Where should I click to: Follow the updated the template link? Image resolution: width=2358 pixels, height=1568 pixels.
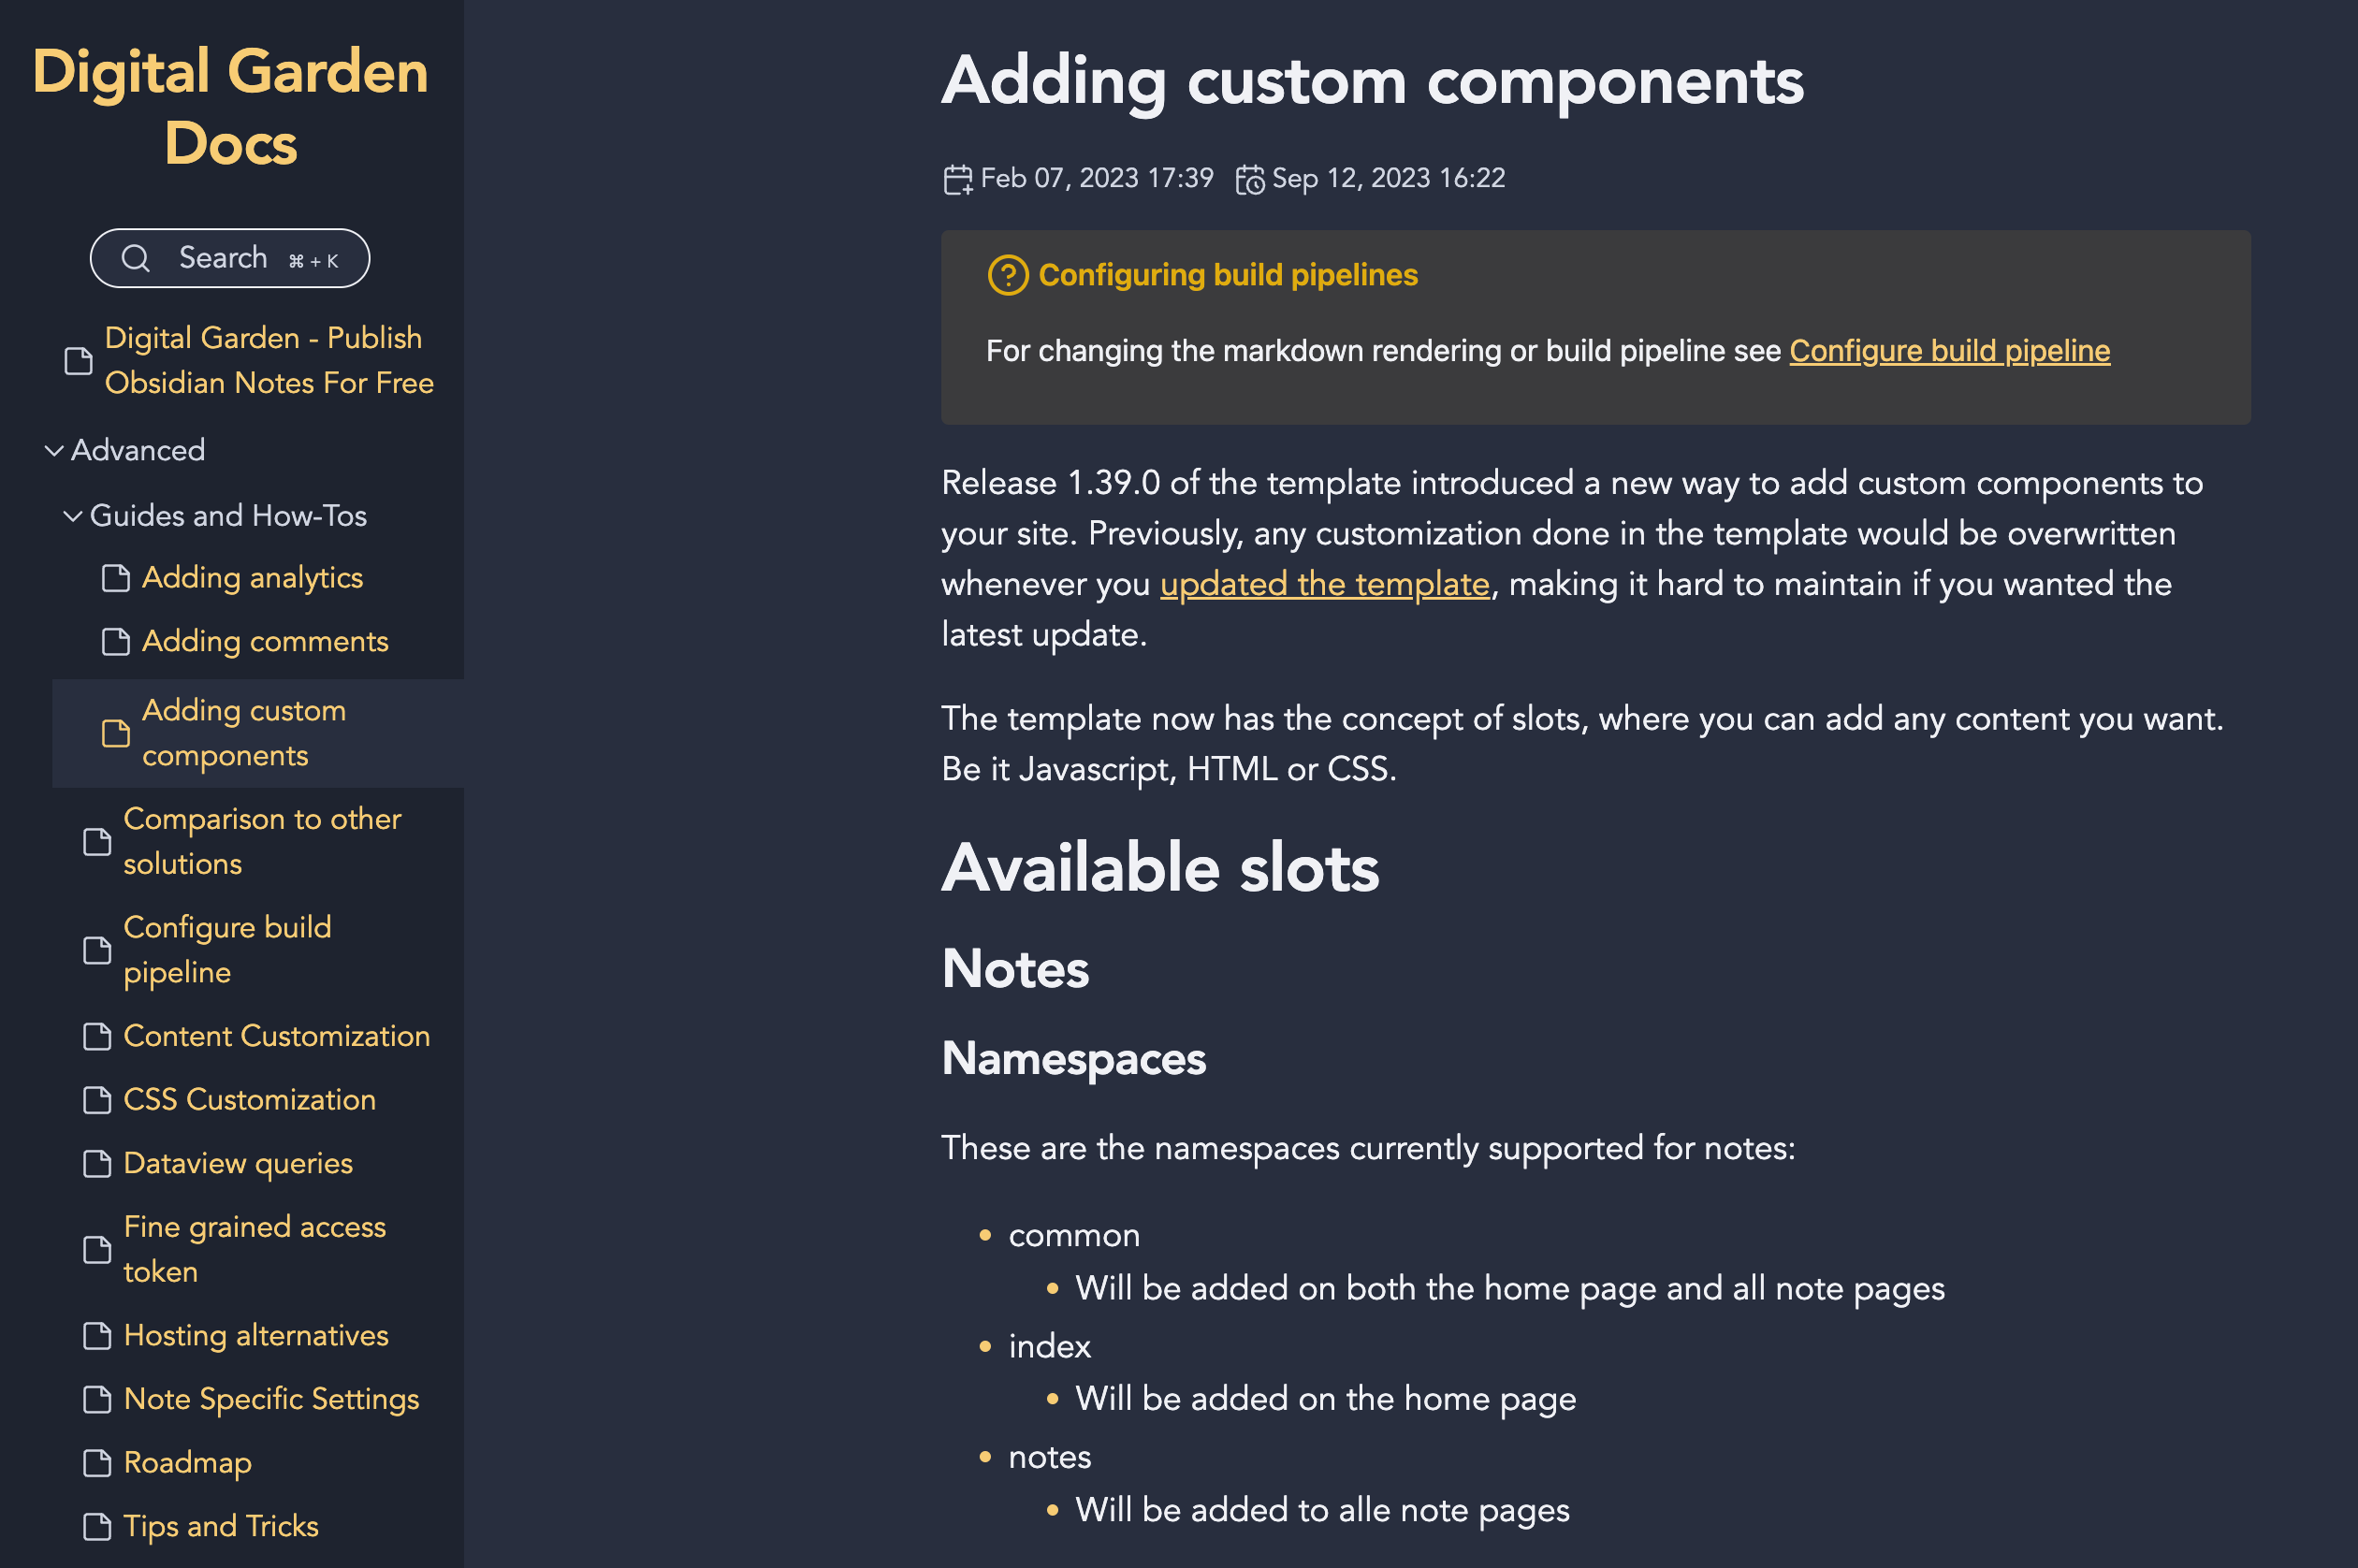(x=1324, y=584)
